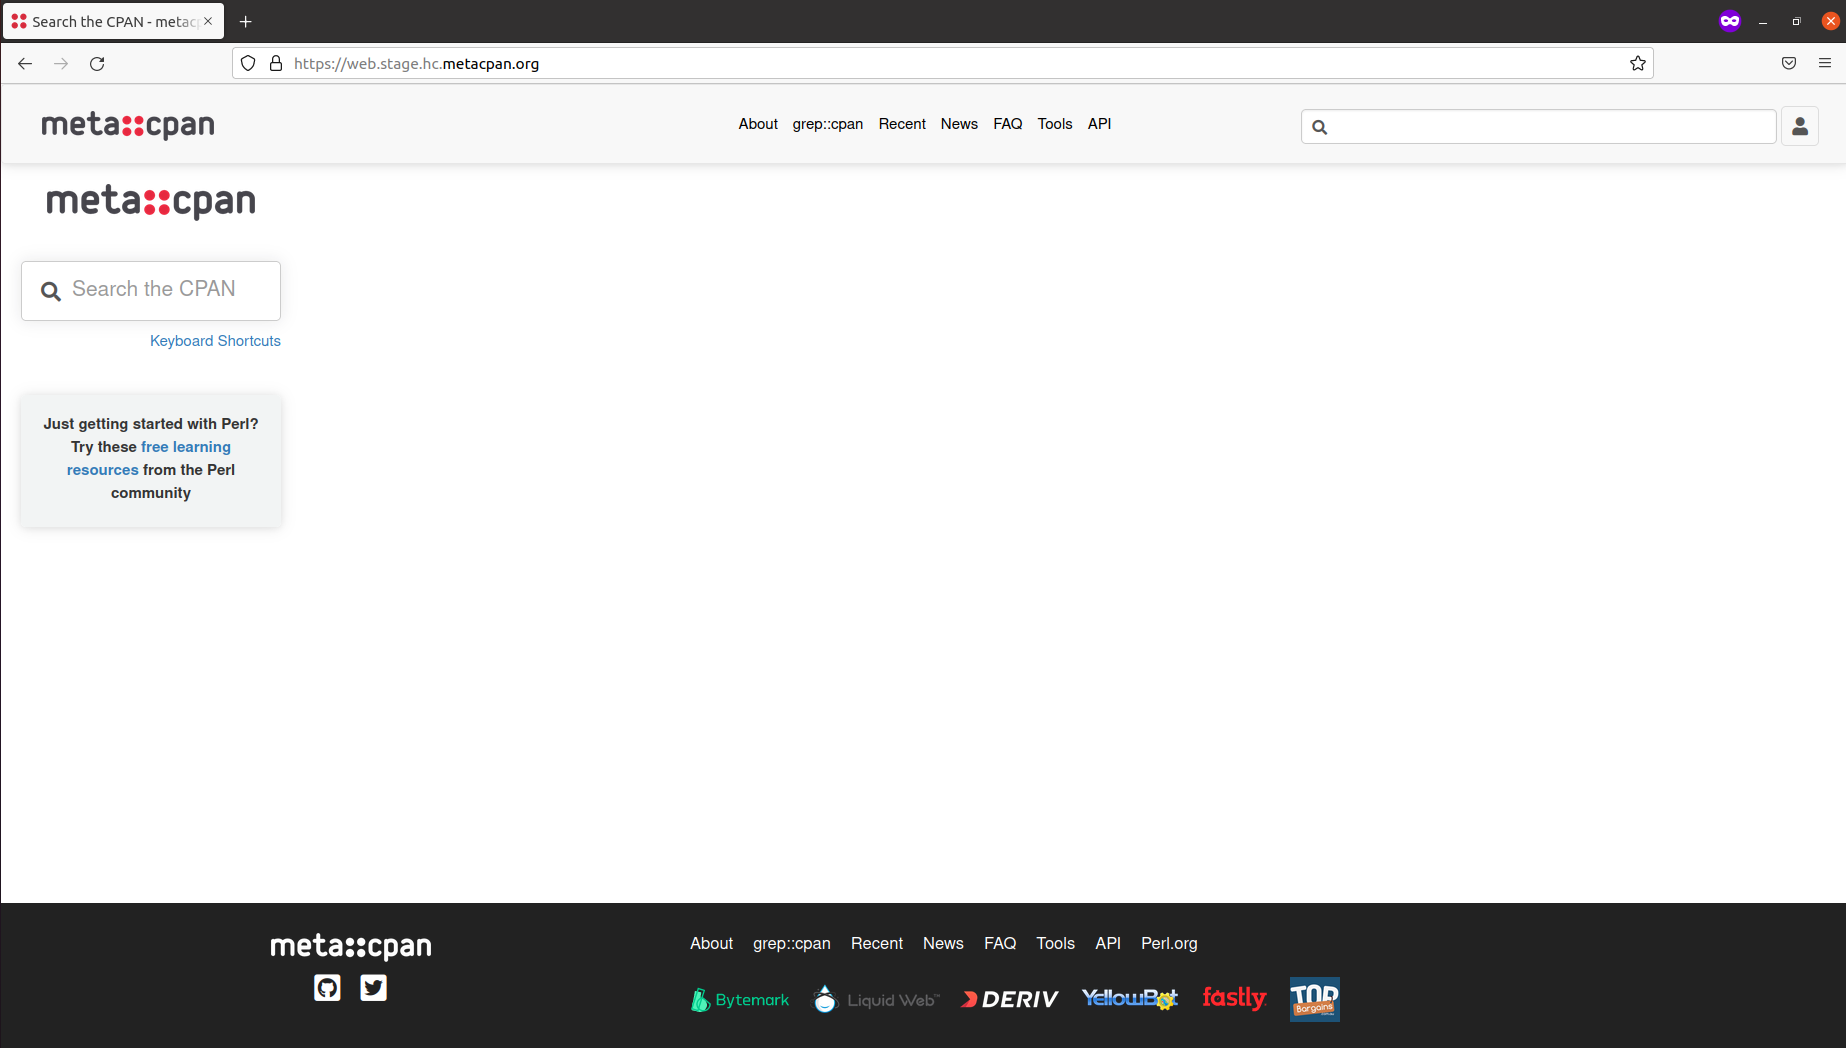This screenshot has width=1846, height=1048.
Task: Open News in the header navigation
Action: click(x=959, y=124)
